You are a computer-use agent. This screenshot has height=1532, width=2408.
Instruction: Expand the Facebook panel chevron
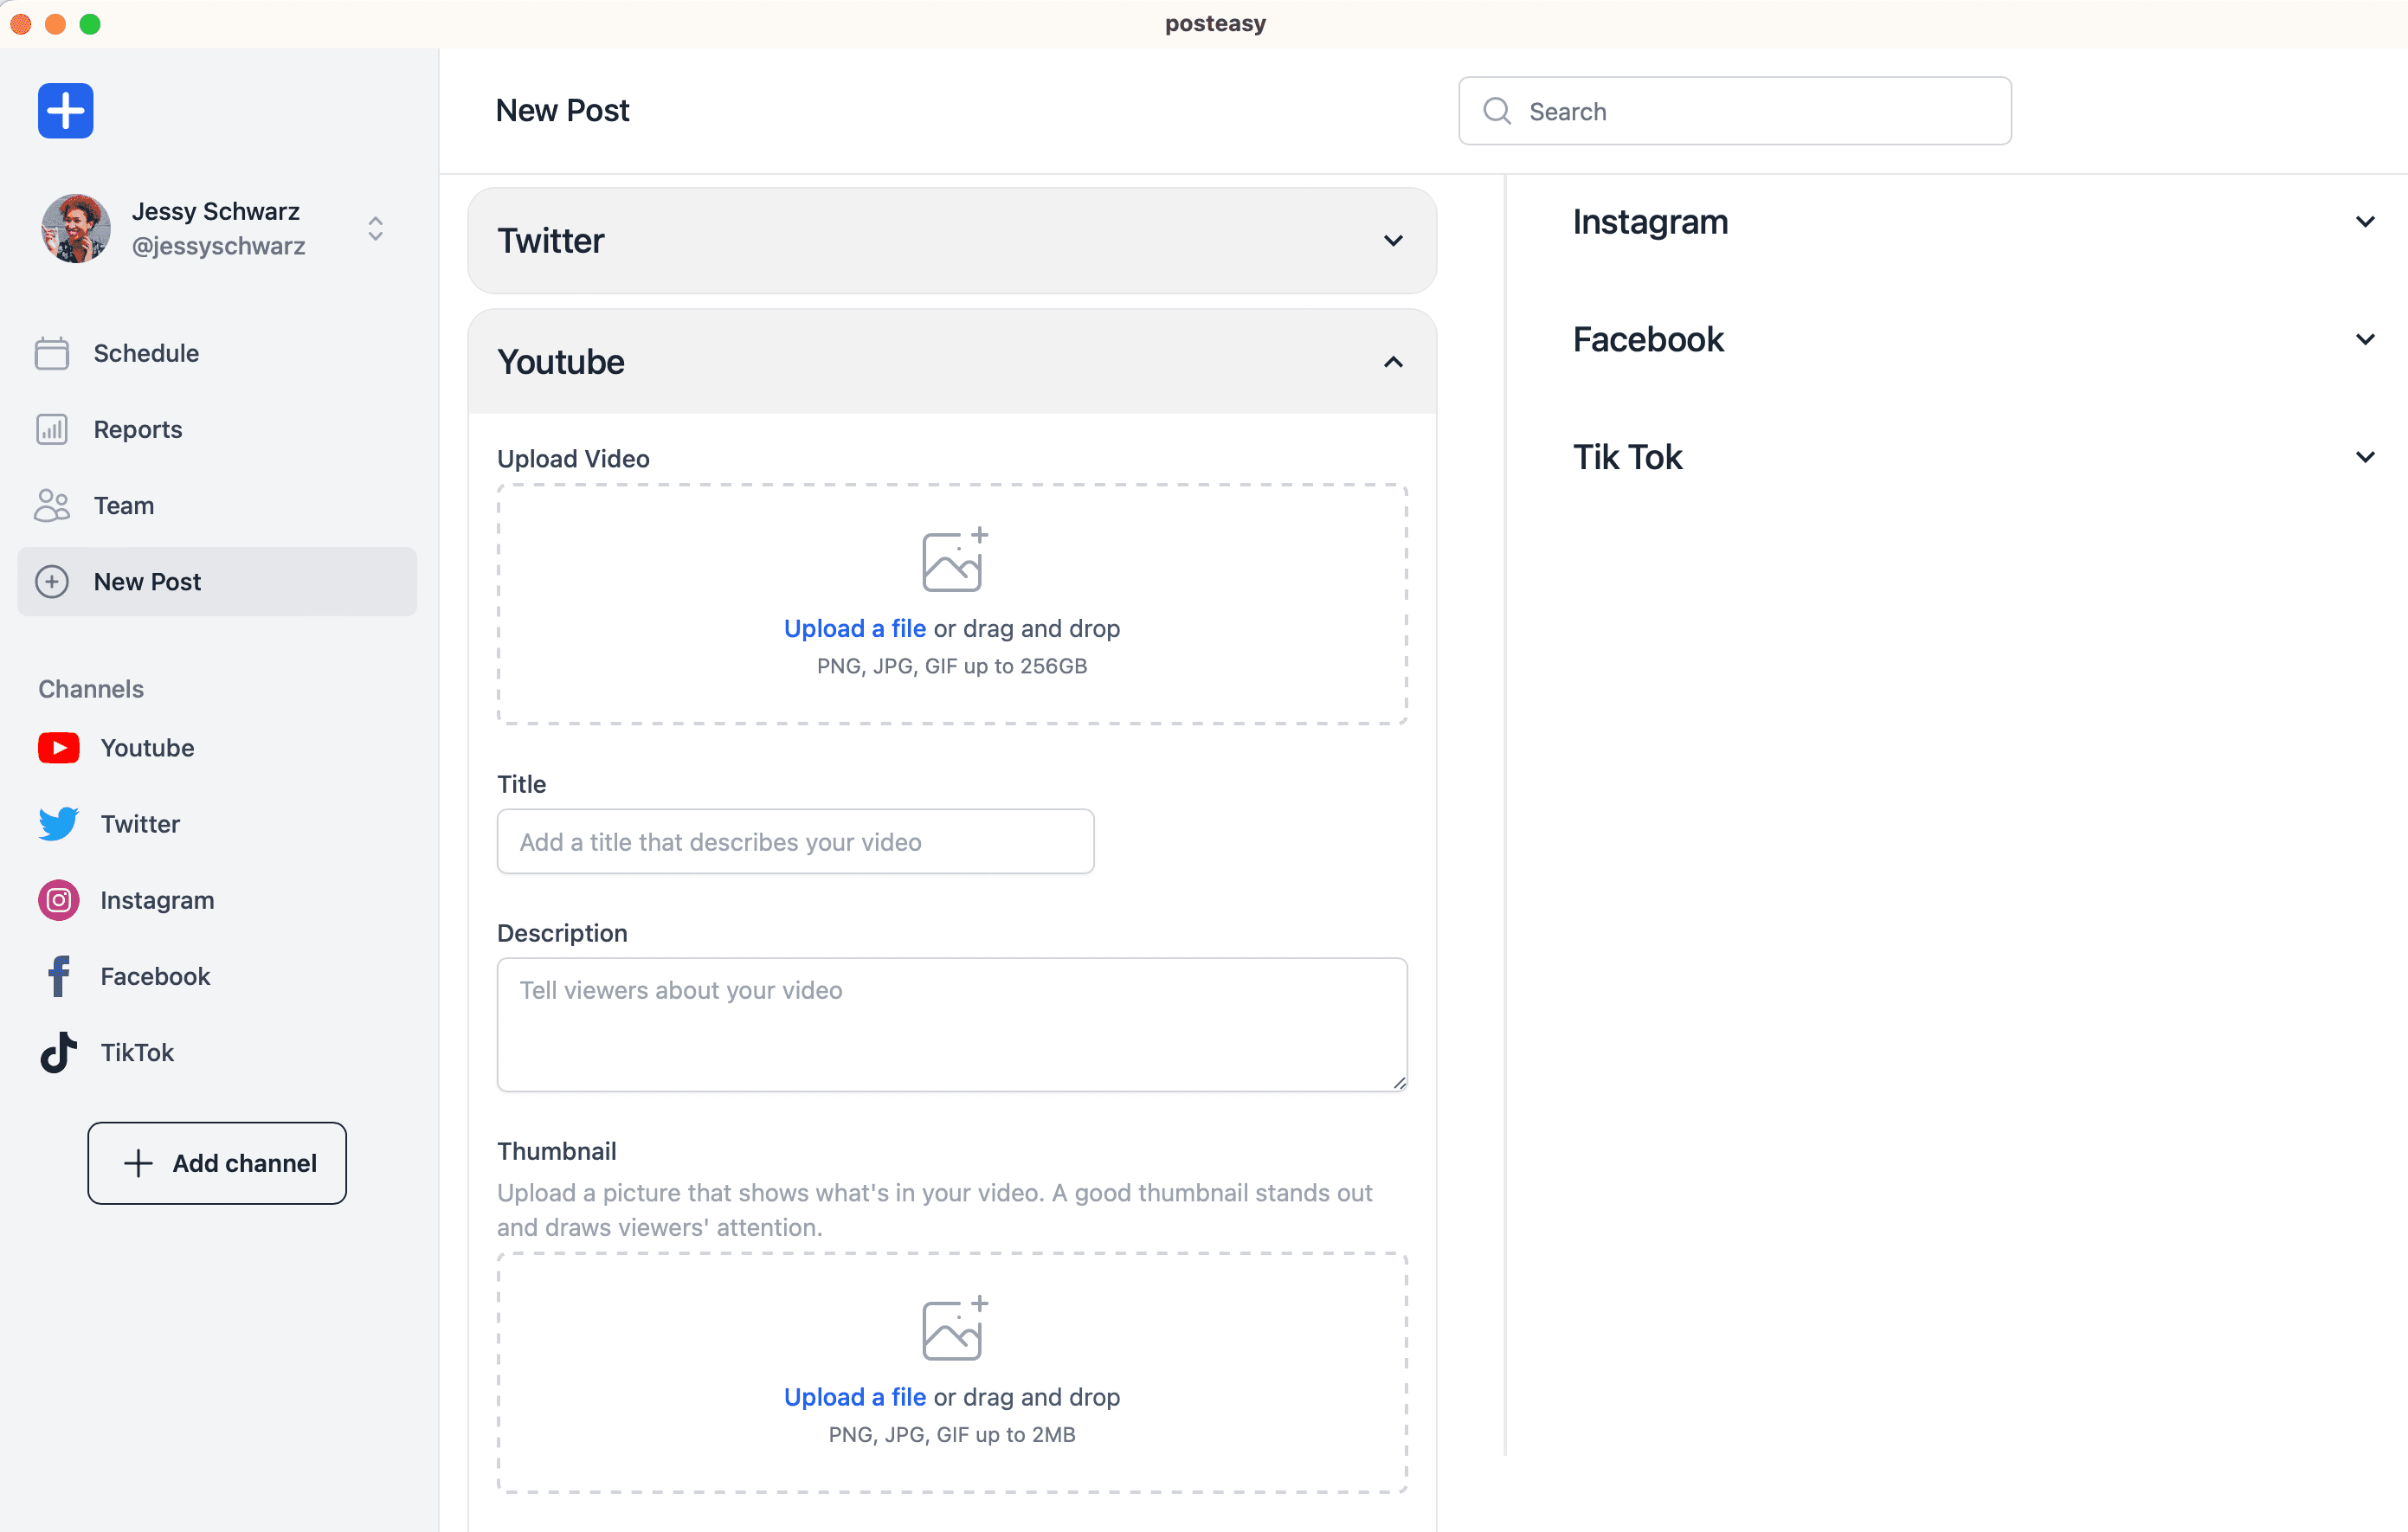point(2364,340)
